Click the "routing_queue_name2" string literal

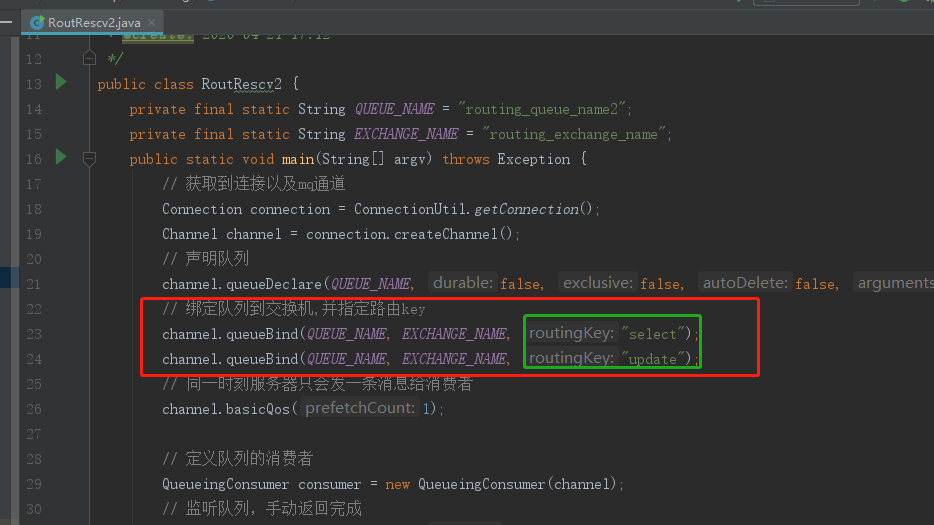click(x=541, y=109)
